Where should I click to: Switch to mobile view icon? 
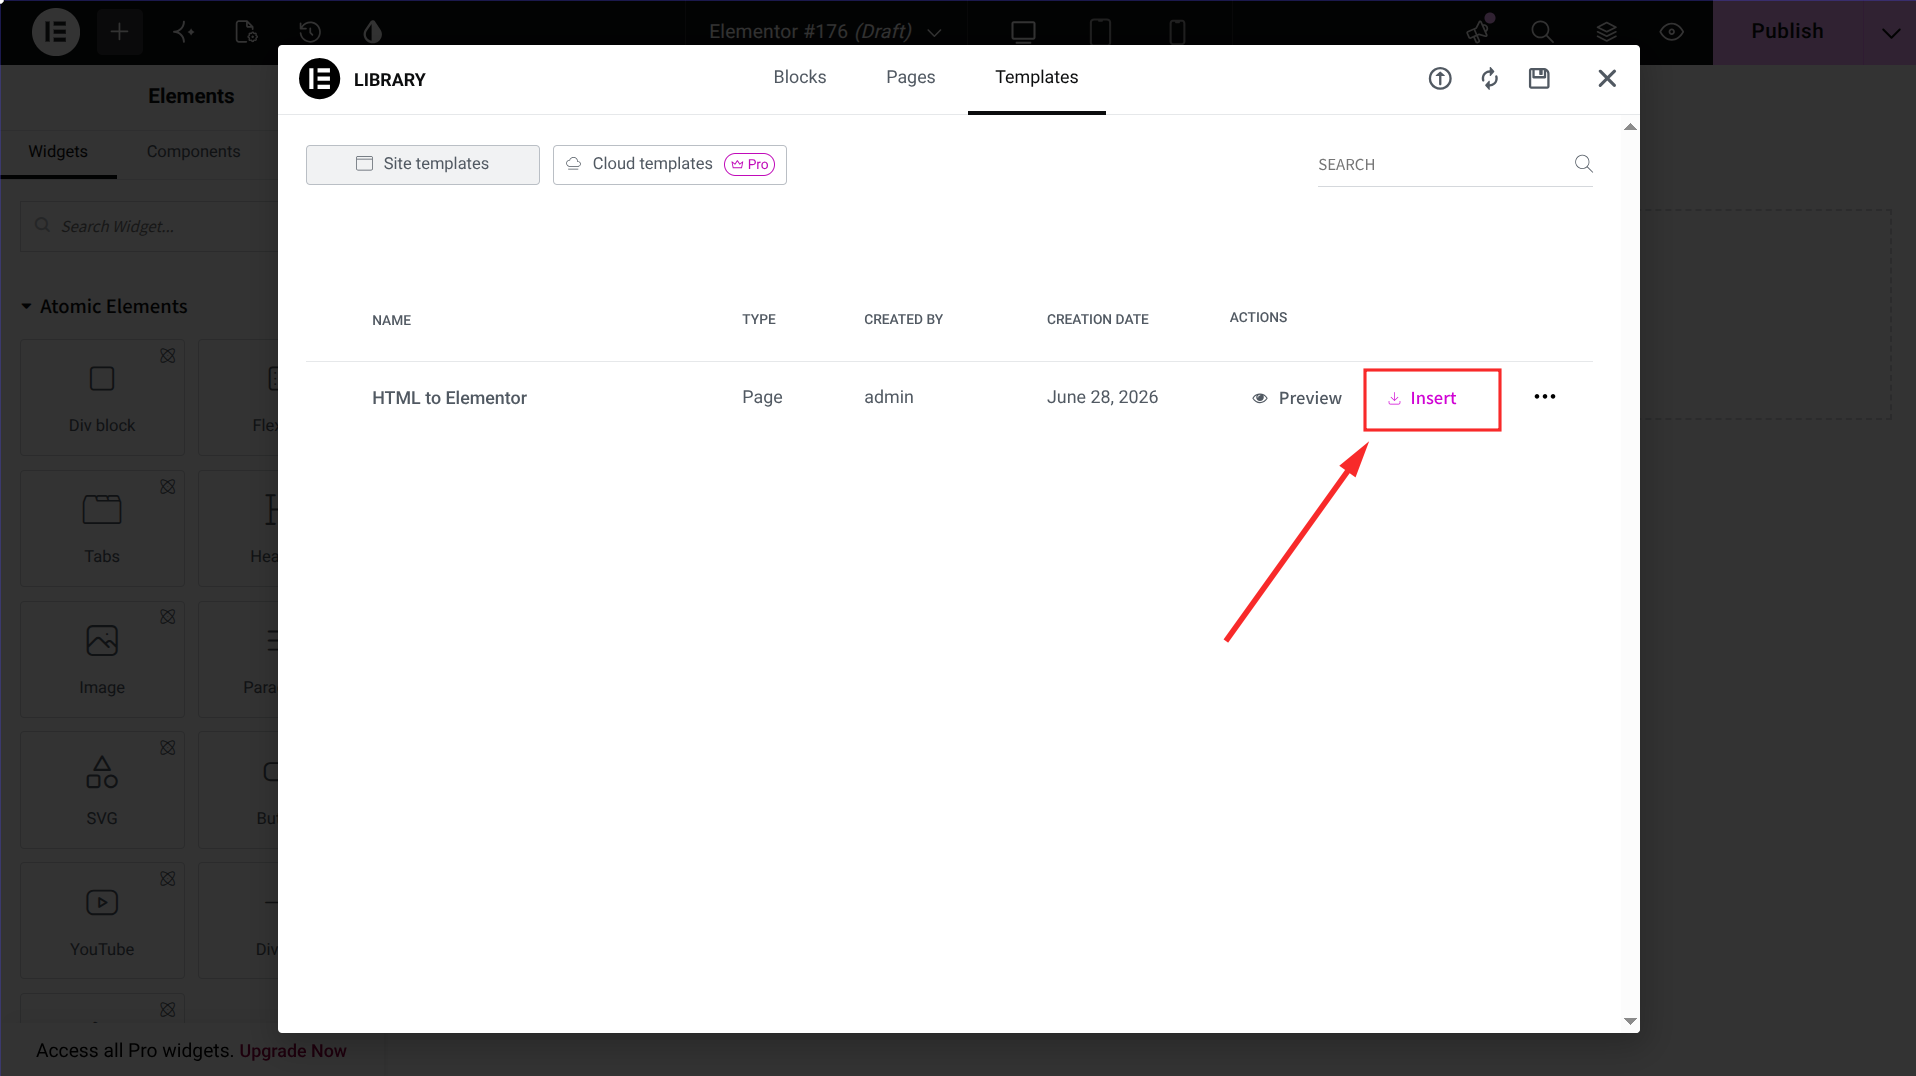[1177, 32]
